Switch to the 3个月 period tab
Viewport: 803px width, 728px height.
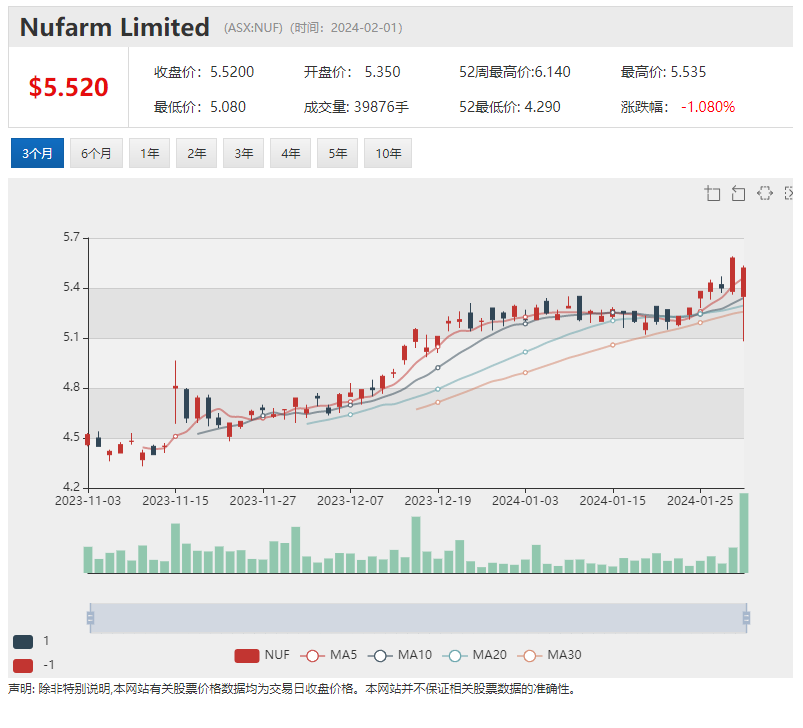(x=37, y=153)
